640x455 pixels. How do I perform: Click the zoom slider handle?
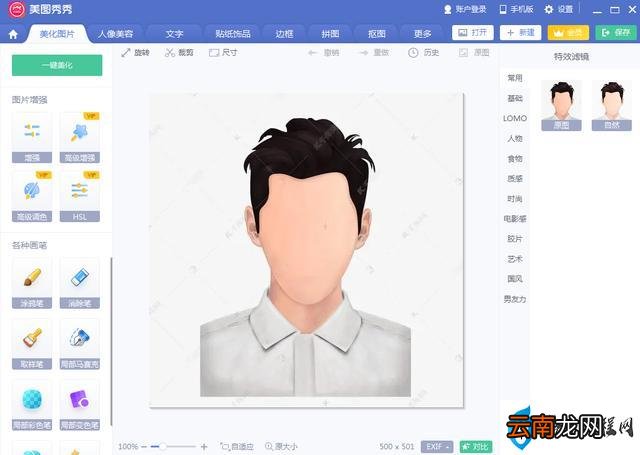[162, 447]
